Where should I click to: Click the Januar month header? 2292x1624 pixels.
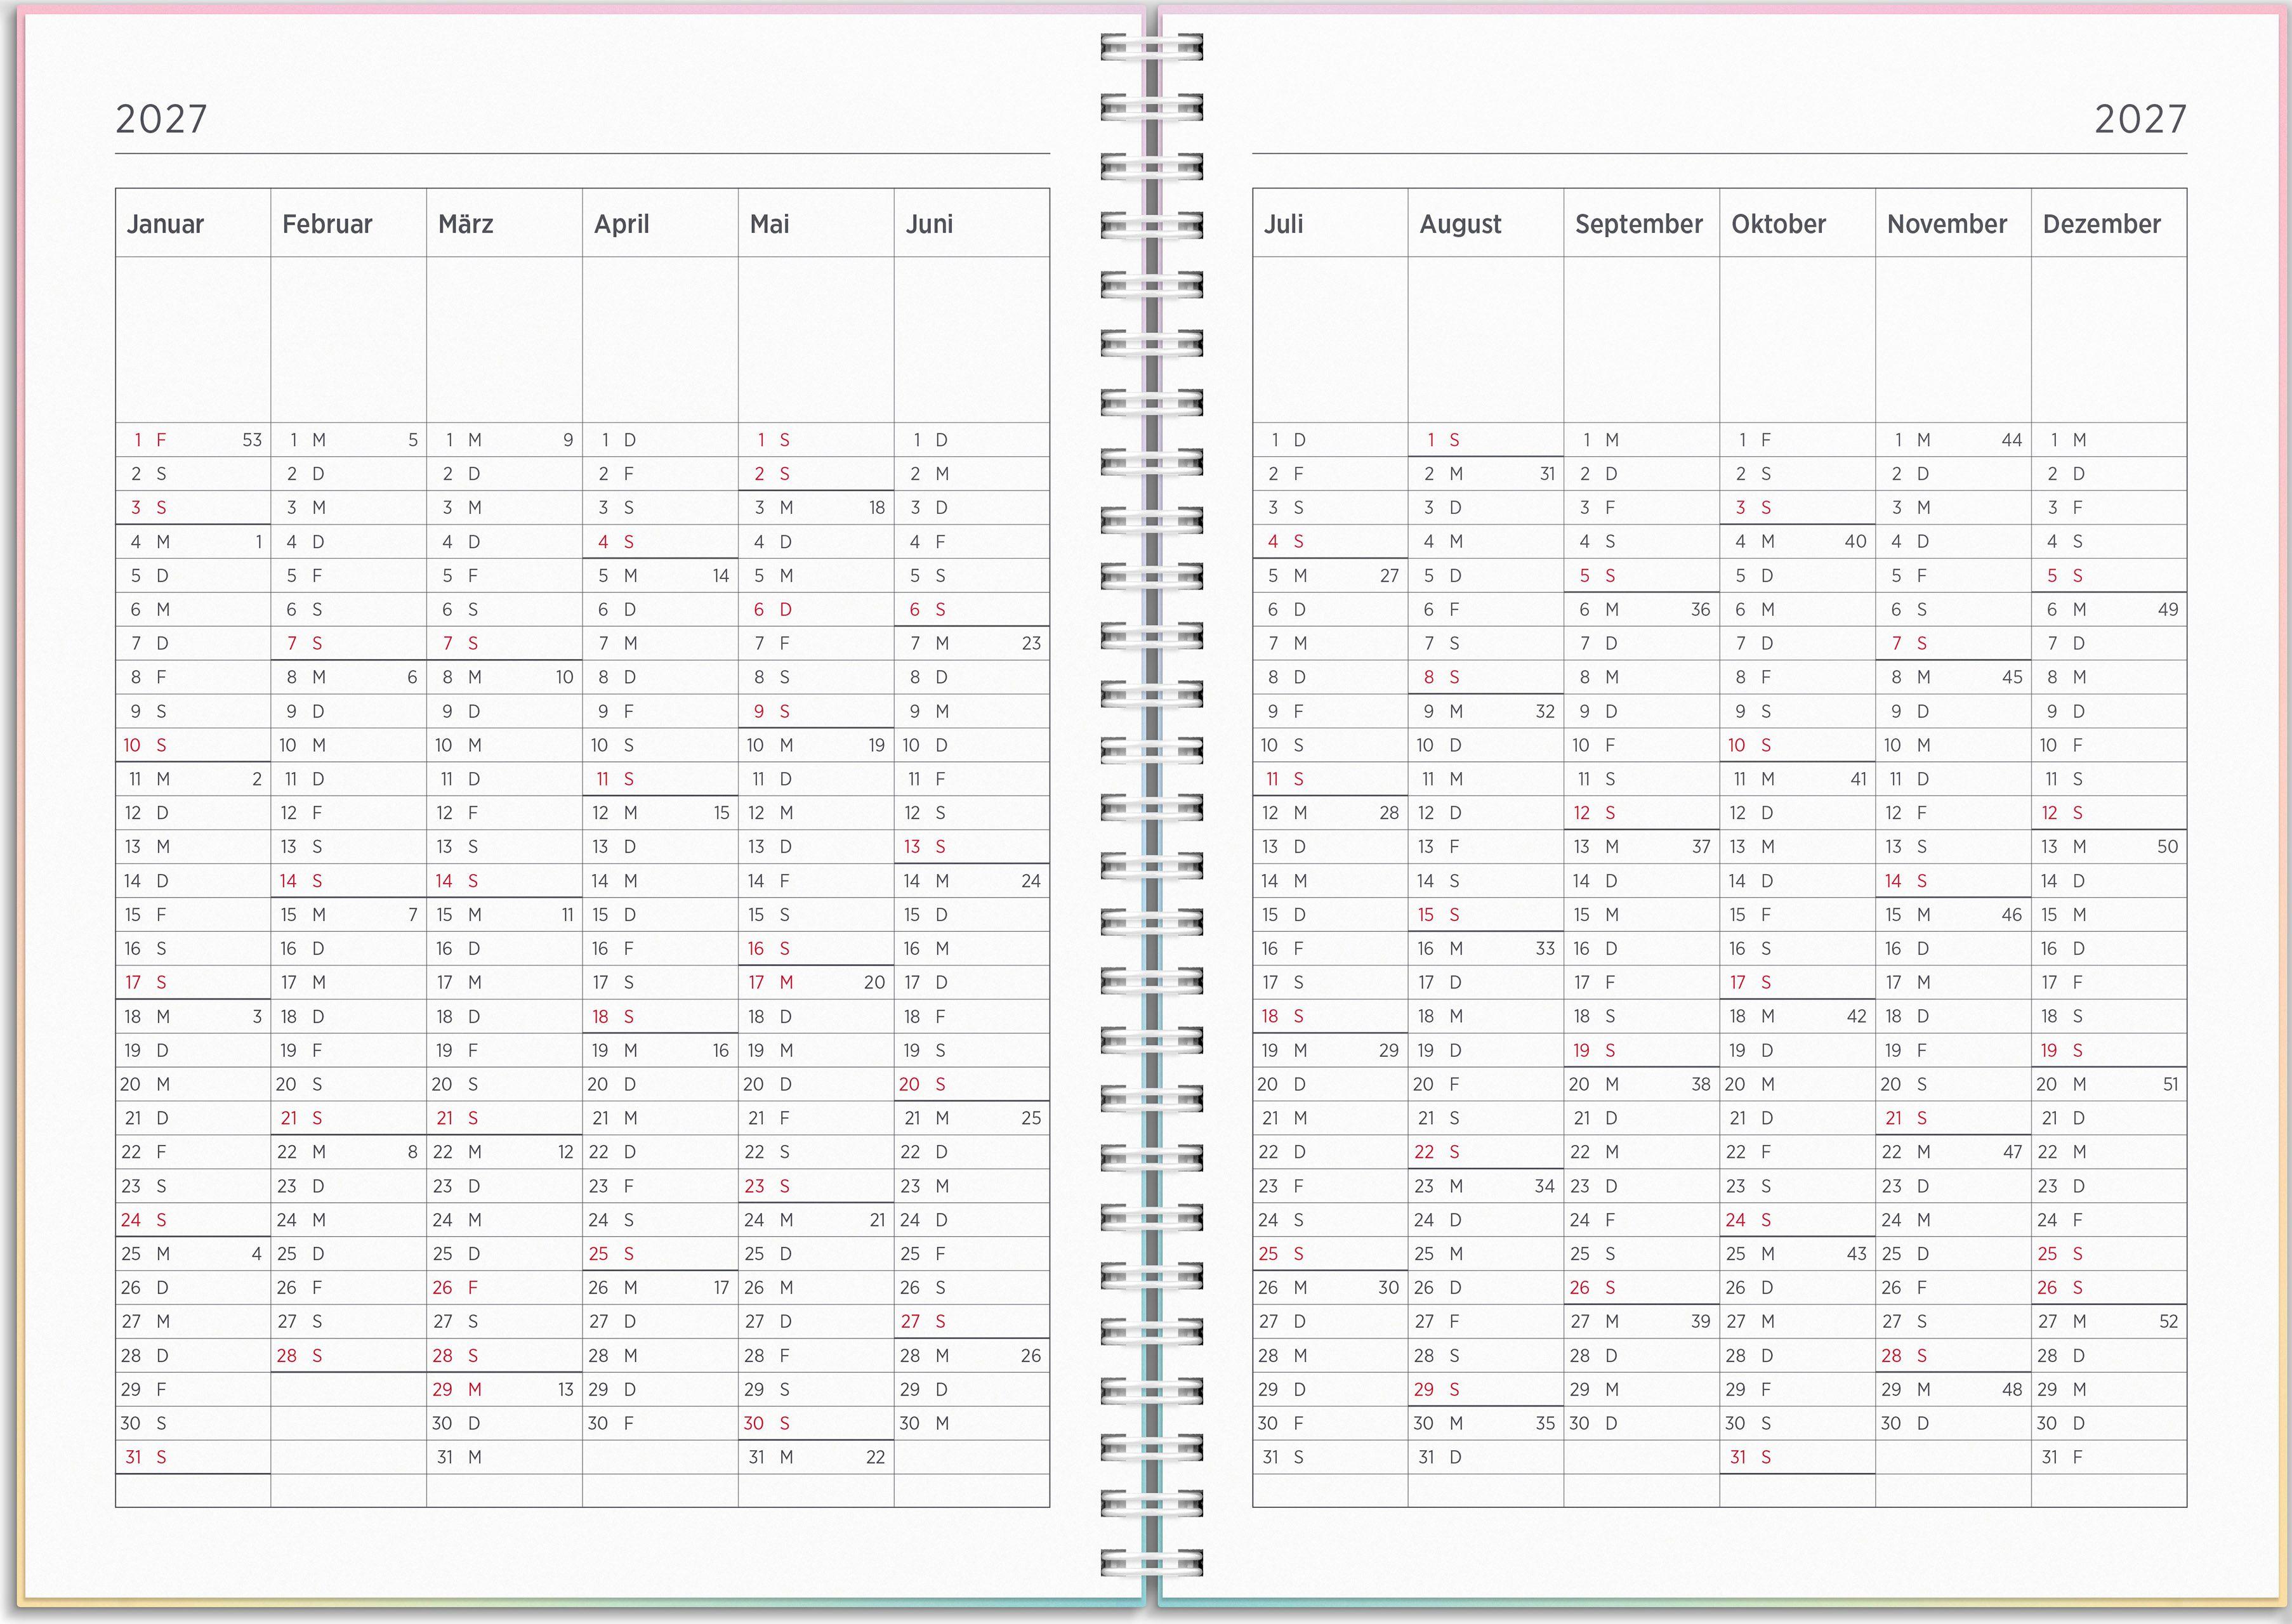(165, 224)
